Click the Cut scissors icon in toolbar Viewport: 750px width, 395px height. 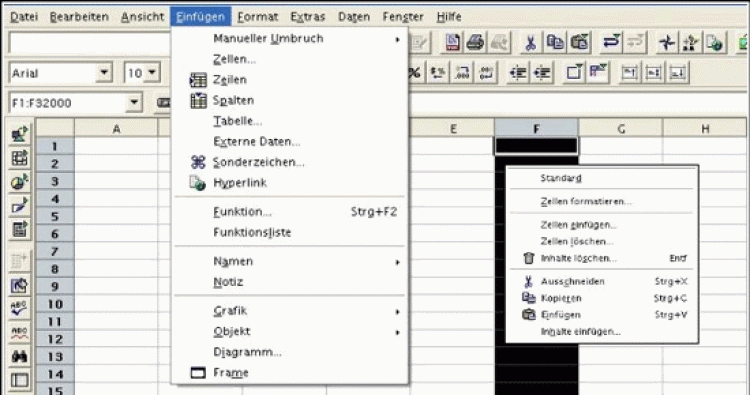click(x=530, y=43)
